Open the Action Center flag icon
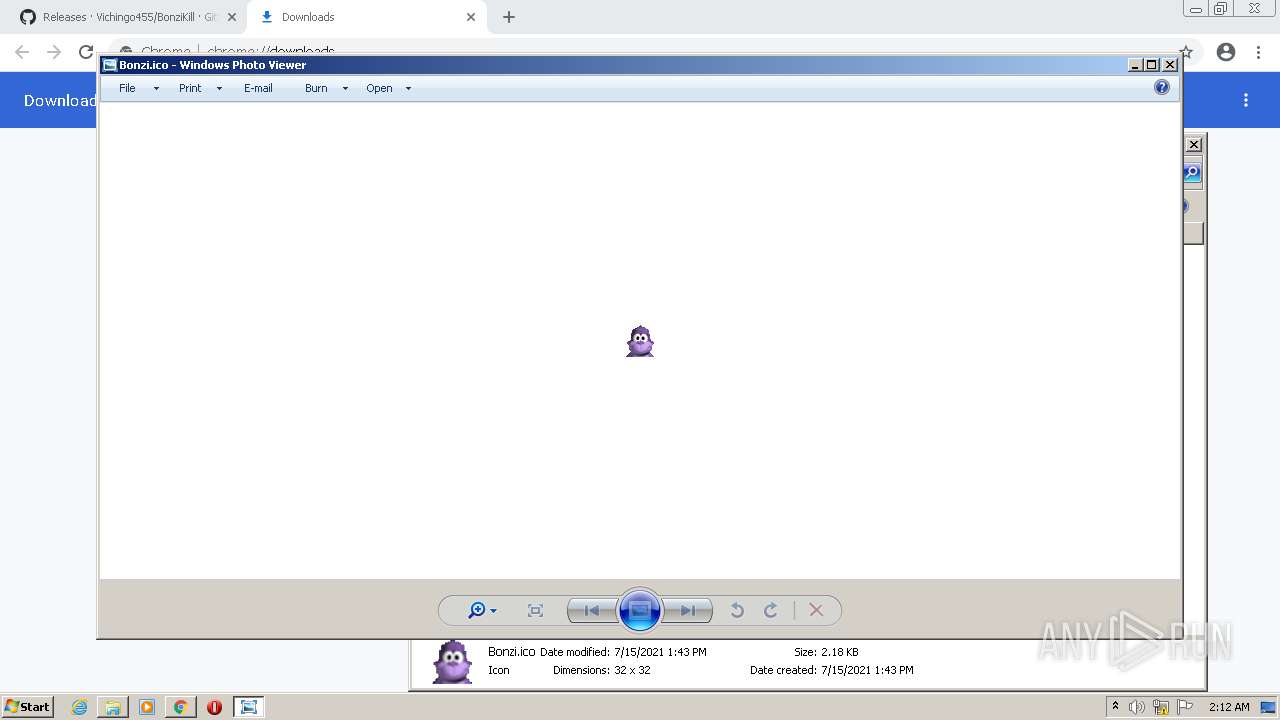 click(x=1186, y=707)
